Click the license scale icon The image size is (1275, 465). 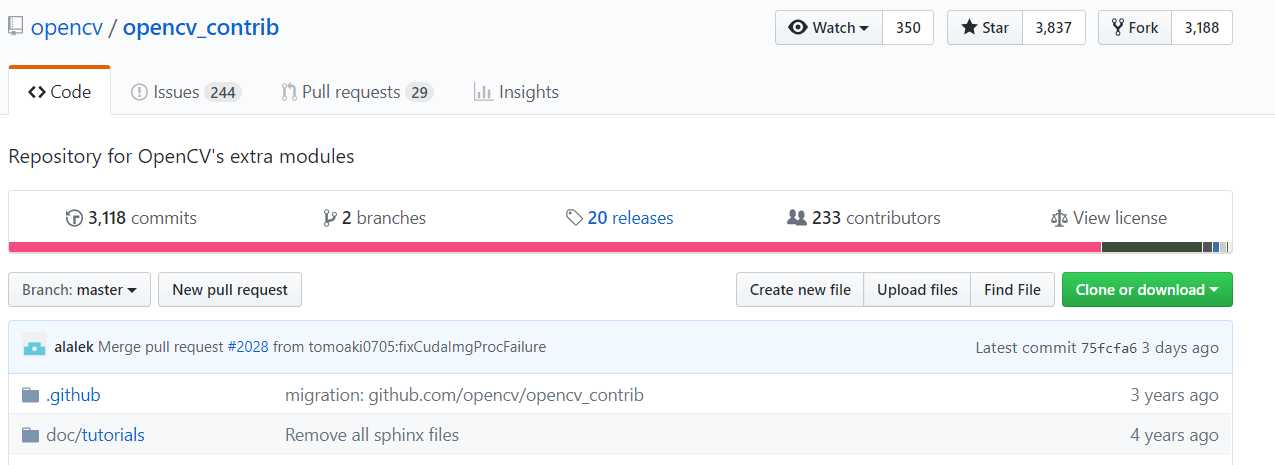coord(1059,218)
